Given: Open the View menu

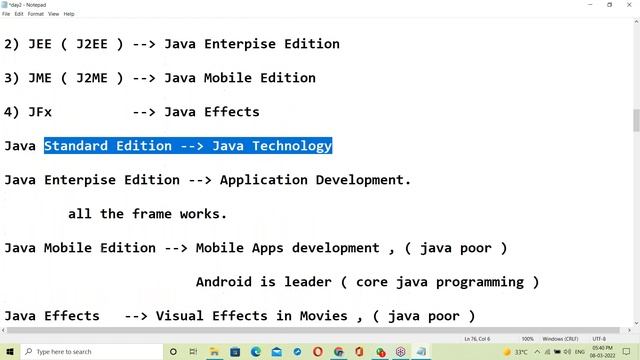Looking at the screenshot, I should [53, 14].
